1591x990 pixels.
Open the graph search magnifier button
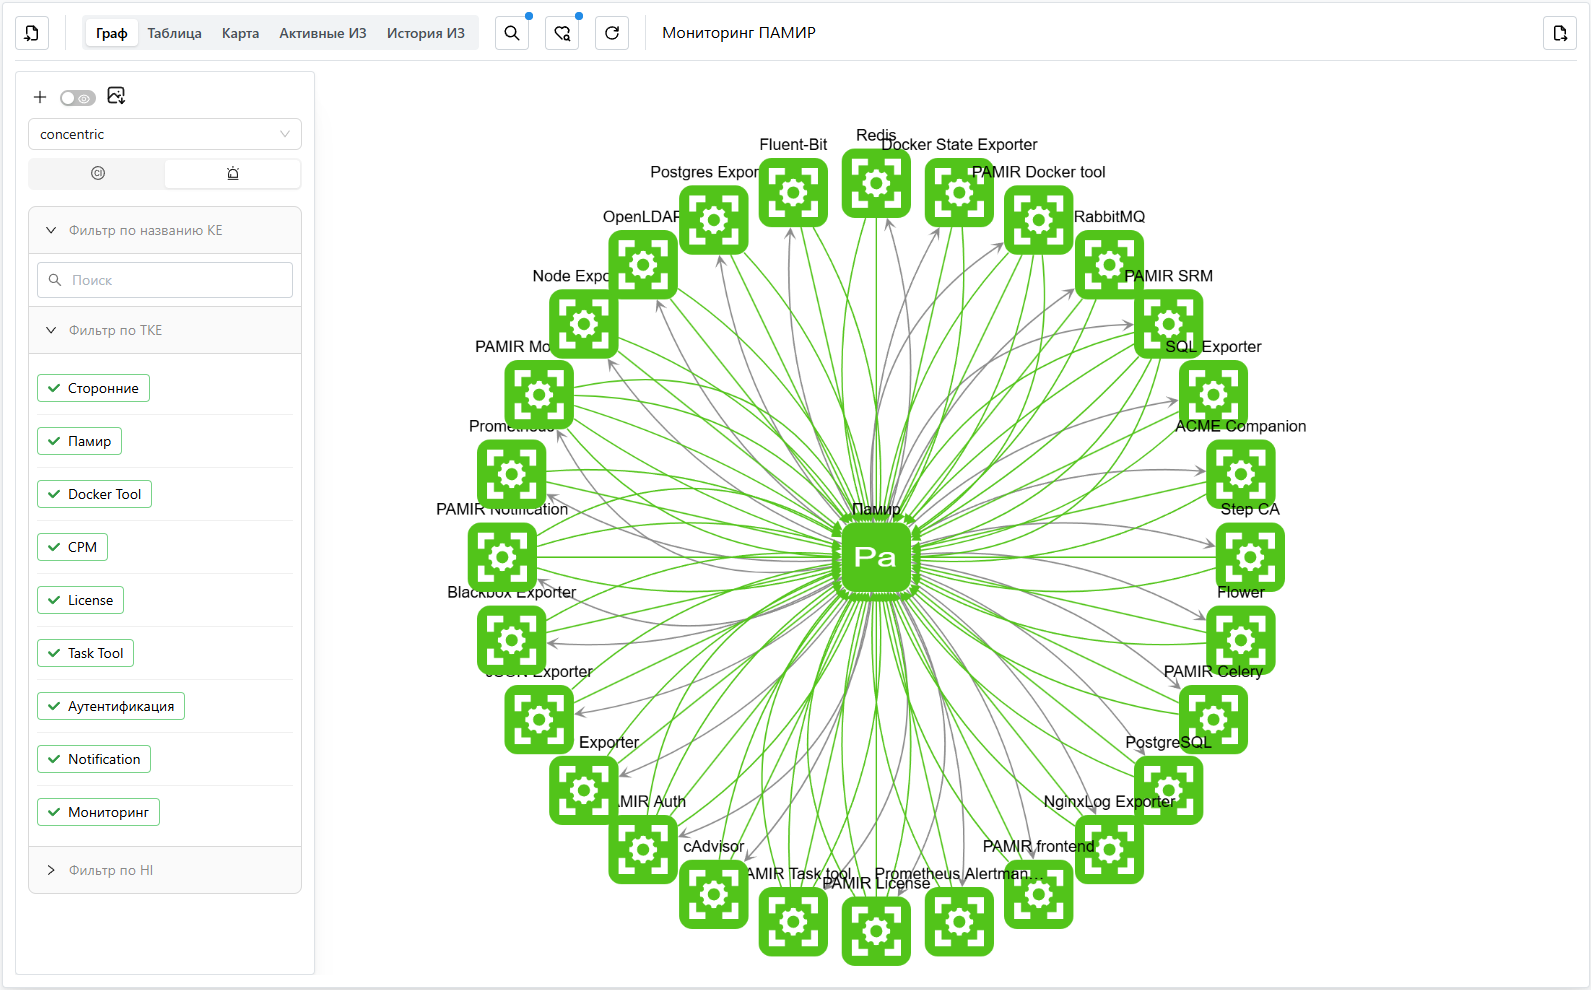pyautogui.click(x=512, y=33)
